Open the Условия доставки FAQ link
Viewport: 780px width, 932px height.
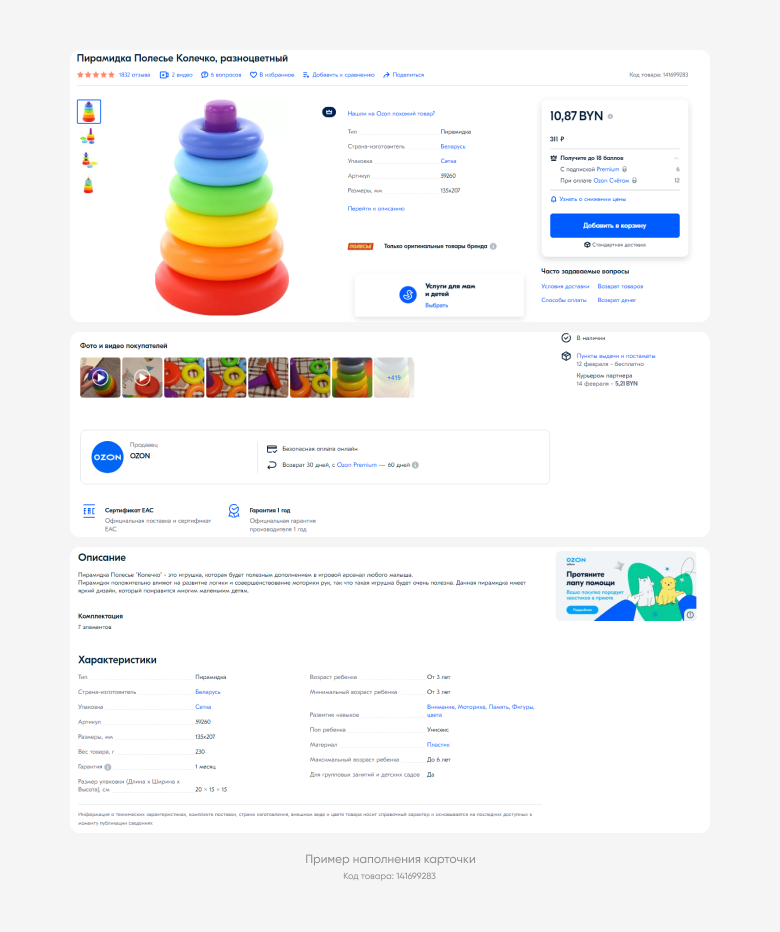tap(565, 286)
